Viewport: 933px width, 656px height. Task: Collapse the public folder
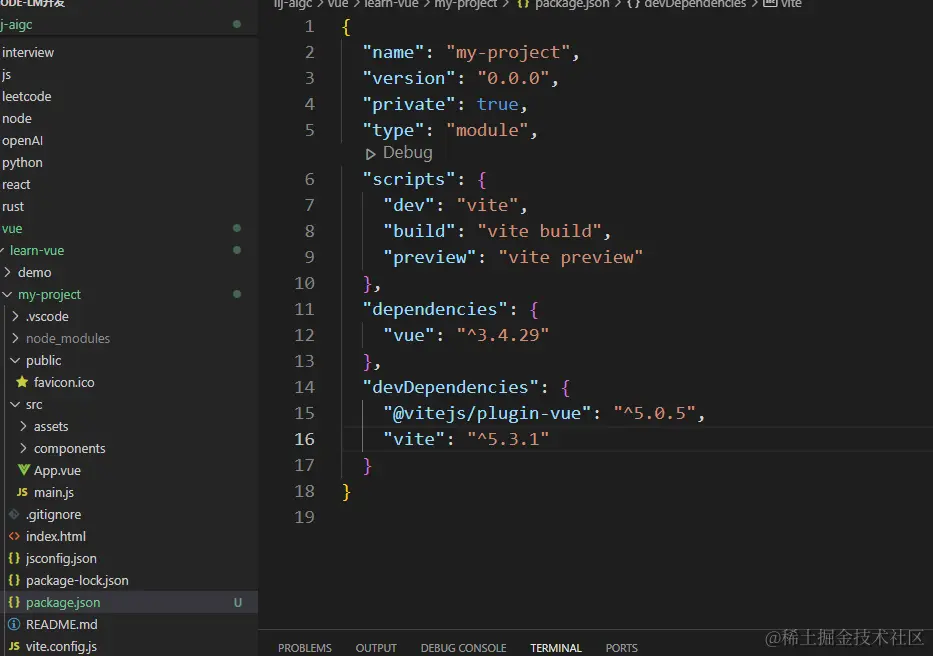[15, 360]
